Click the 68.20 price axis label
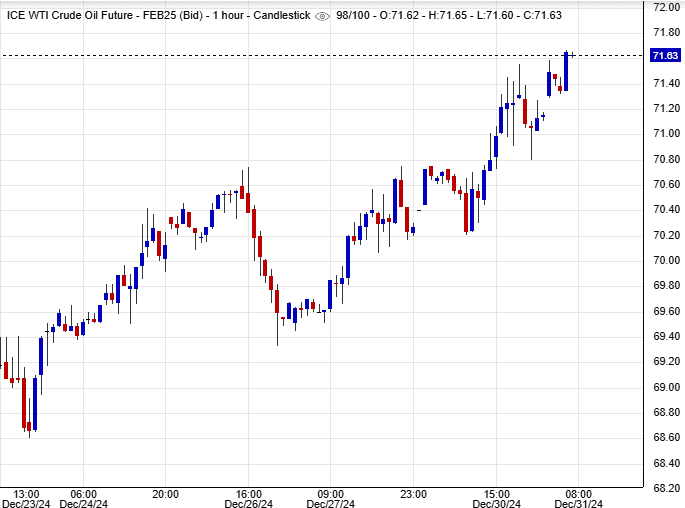Image resolution: width=685 pixels, height=508 pixels. tap(667, 488)
